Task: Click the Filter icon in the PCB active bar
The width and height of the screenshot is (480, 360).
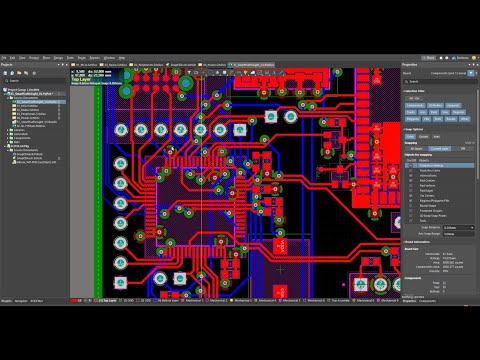Action: coord(189,72)
